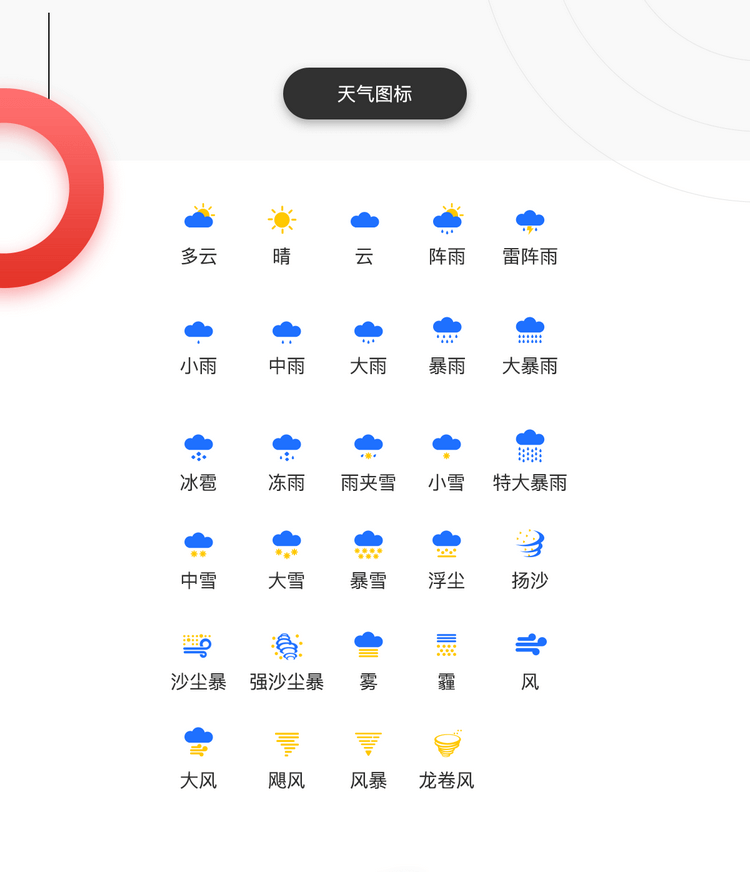Click the 晴 text label
Viewport: 750px width, 872px height.
pos(282,256)
